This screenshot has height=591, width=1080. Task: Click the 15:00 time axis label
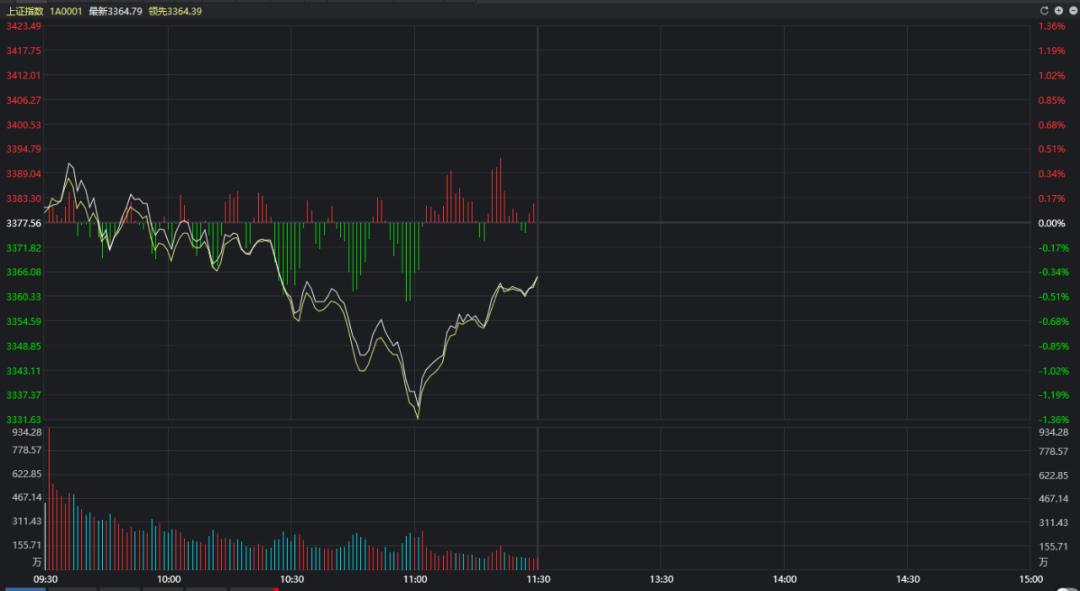point(1030,579)
